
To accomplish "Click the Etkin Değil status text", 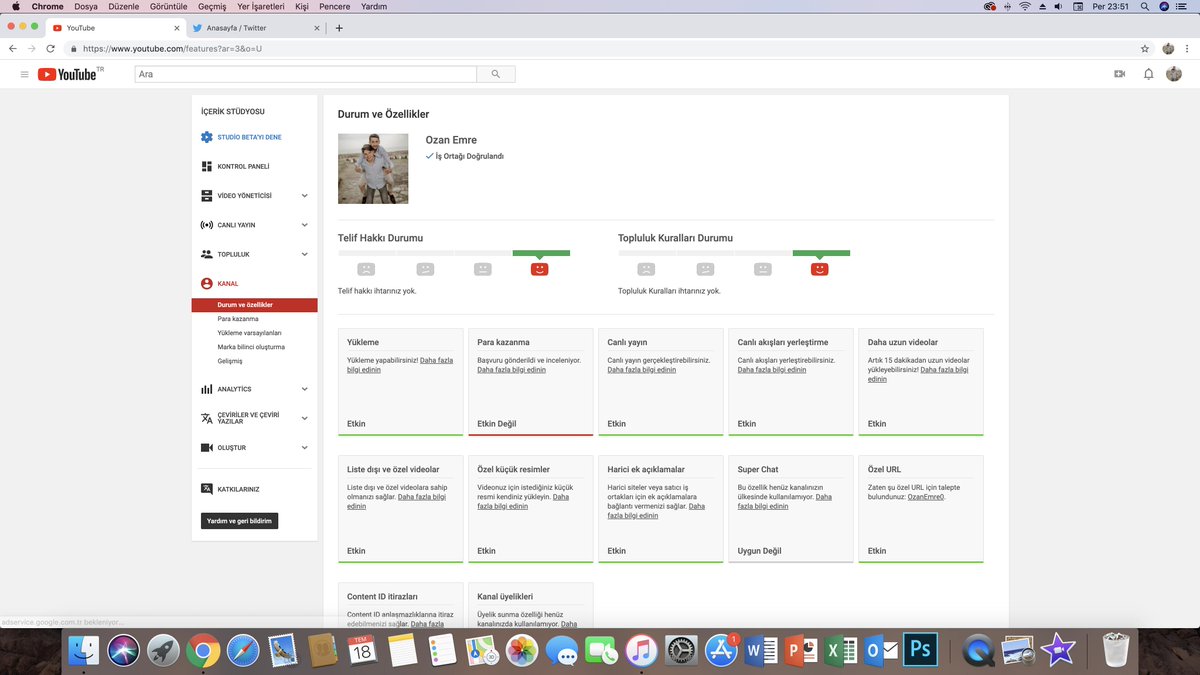I will [x=497, y=424].
